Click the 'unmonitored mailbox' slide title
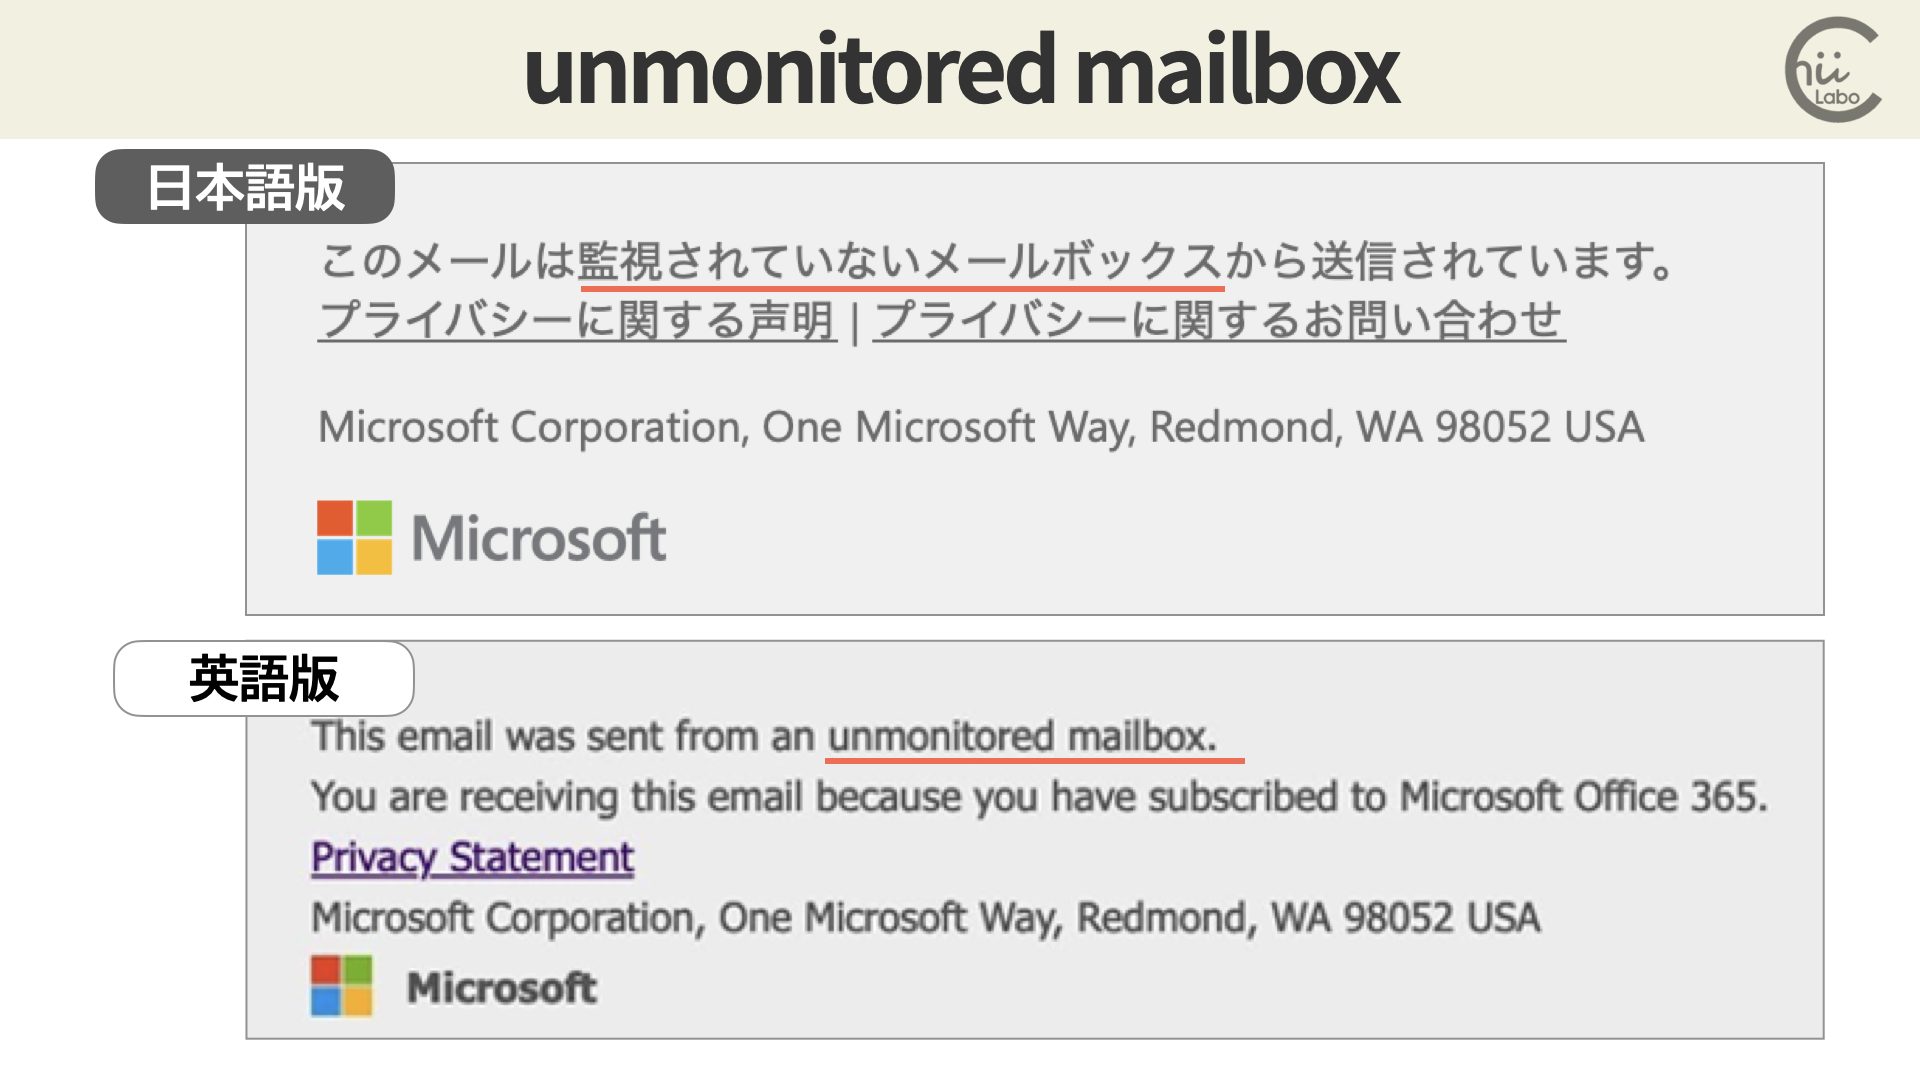Viewport: 1920px width, 1080px height. point(961,69)
